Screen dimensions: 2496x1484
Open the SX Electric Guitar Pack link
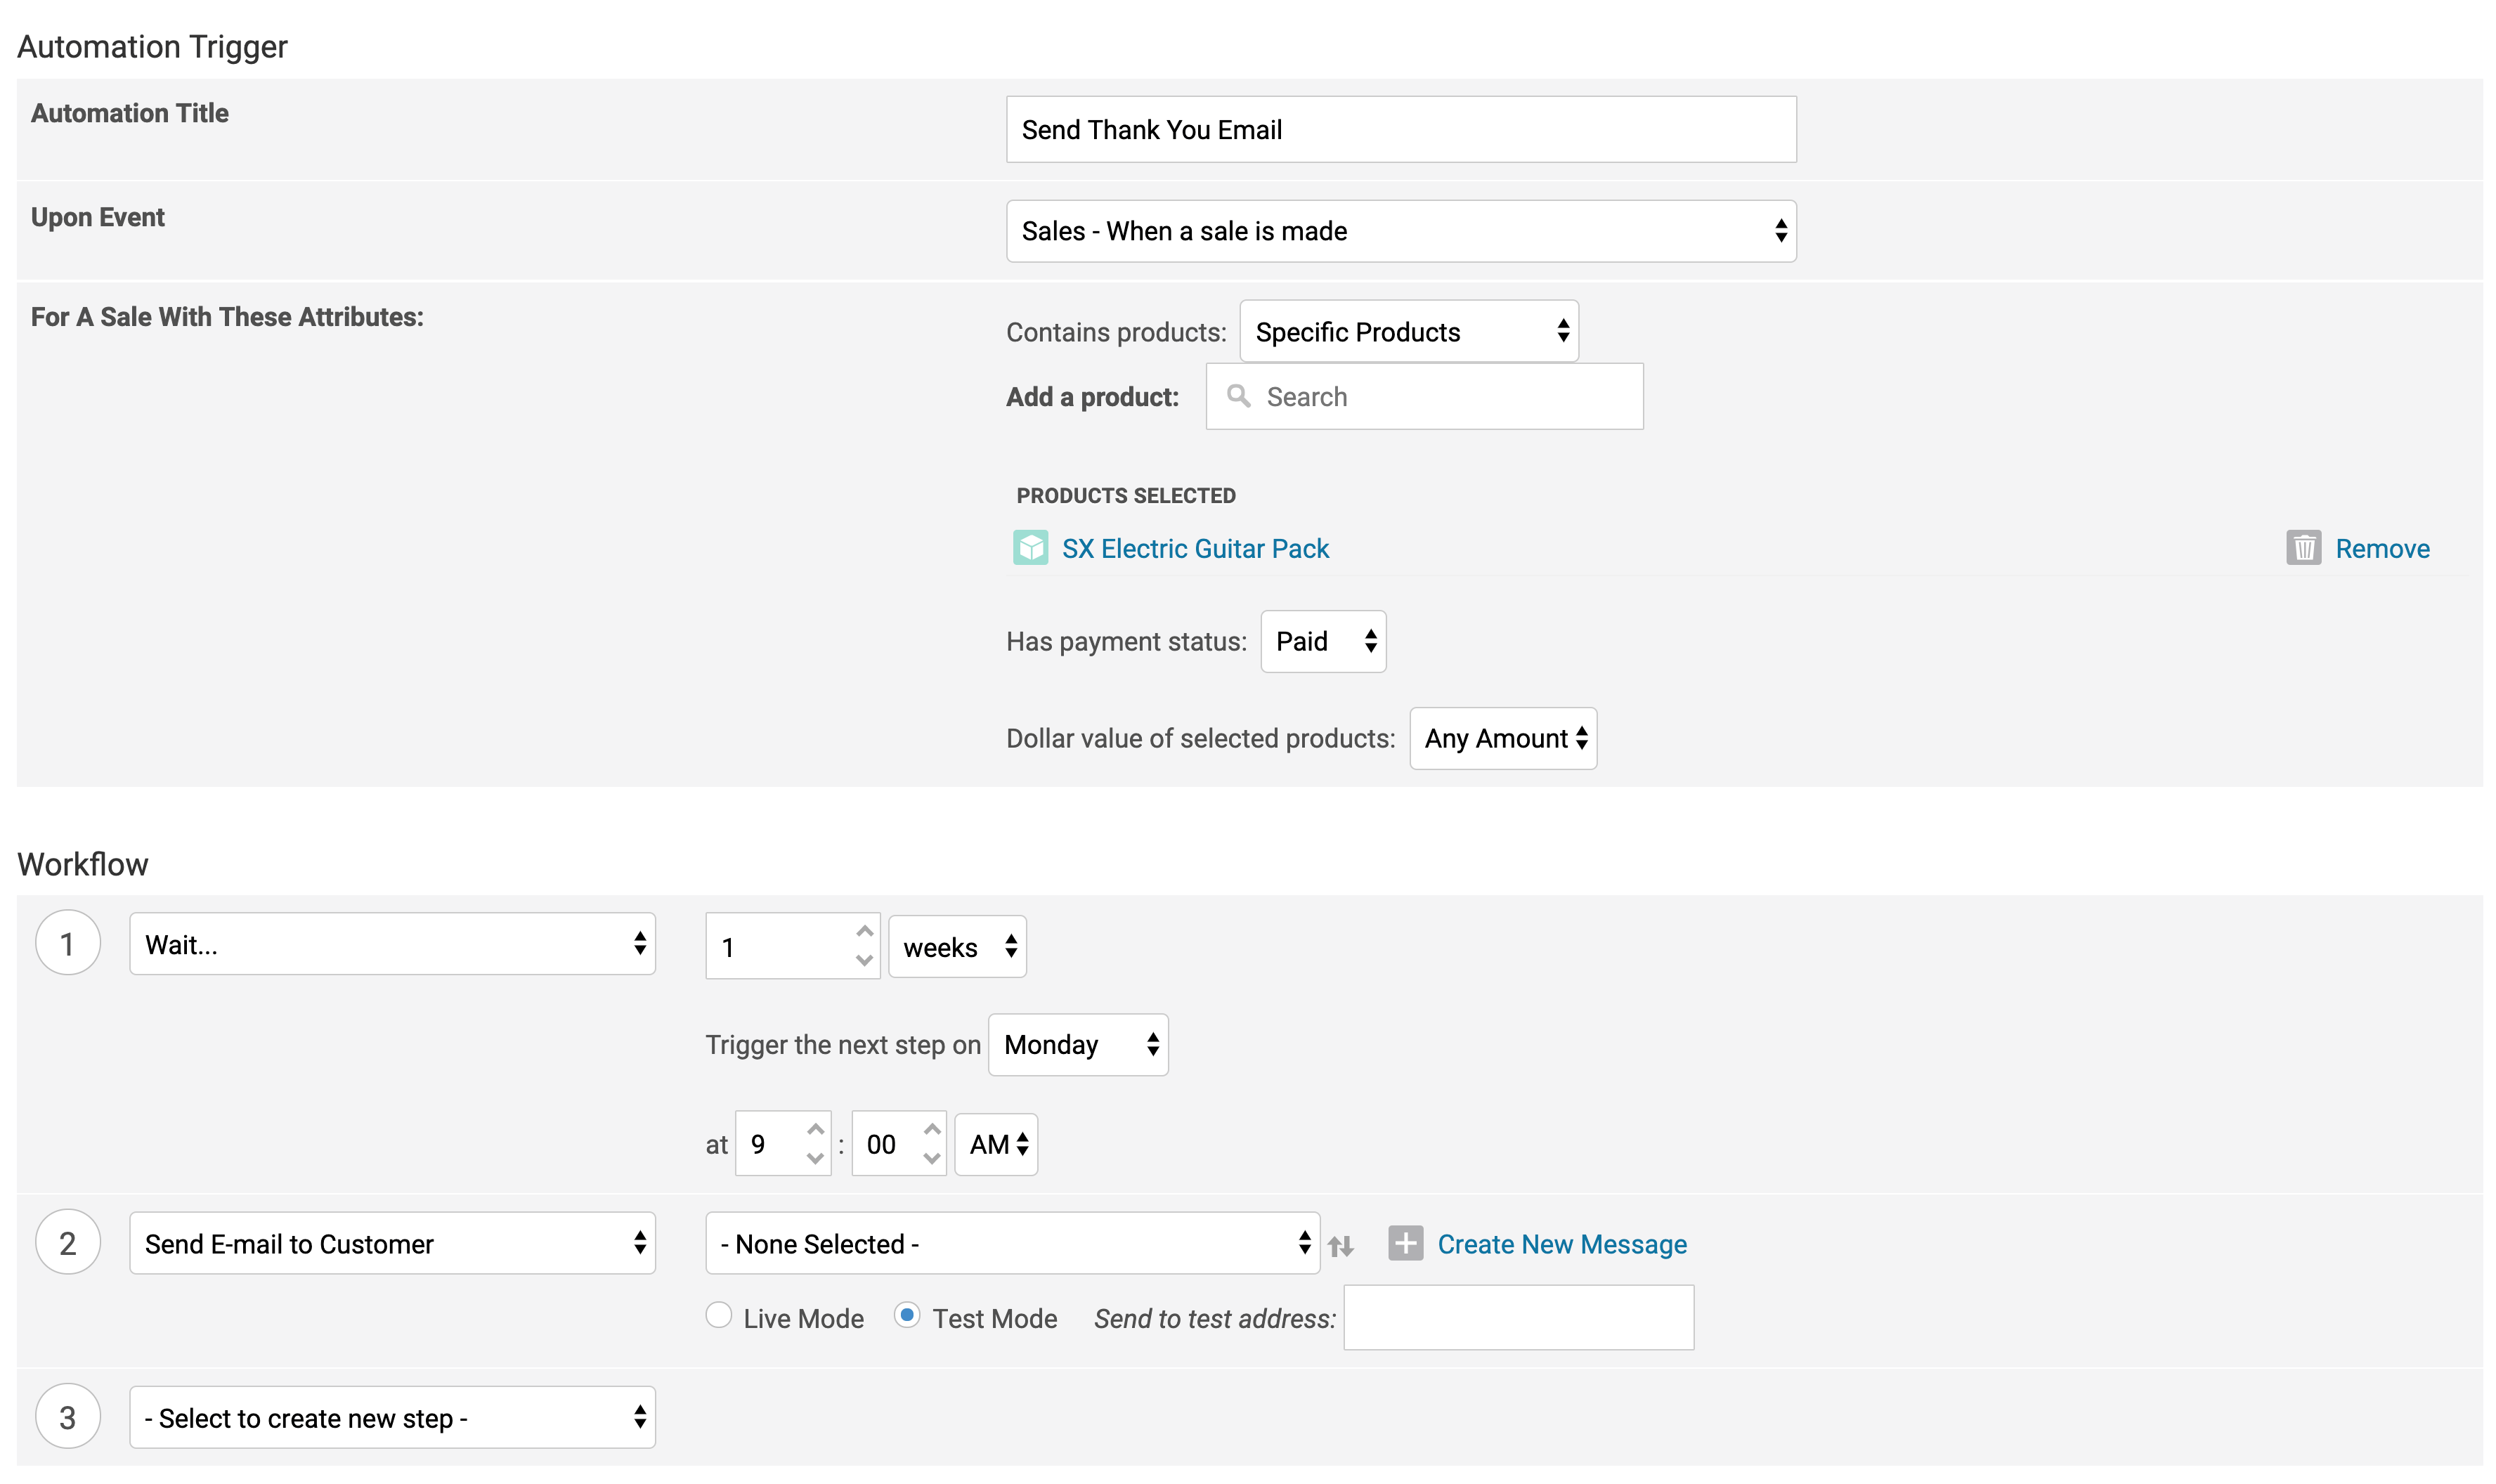pos(1195,548)
